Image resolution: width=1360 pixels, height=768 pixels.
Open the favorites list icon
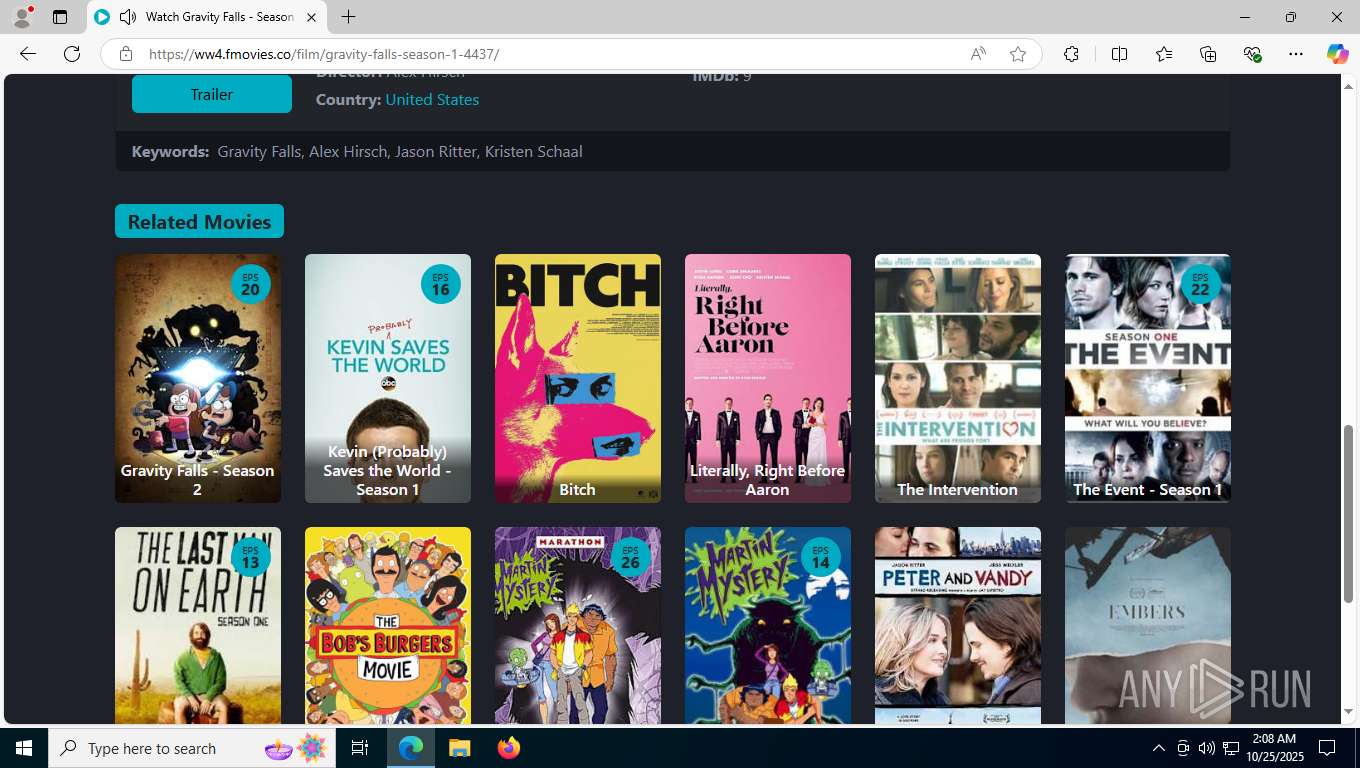click(x=1164, y=54)
